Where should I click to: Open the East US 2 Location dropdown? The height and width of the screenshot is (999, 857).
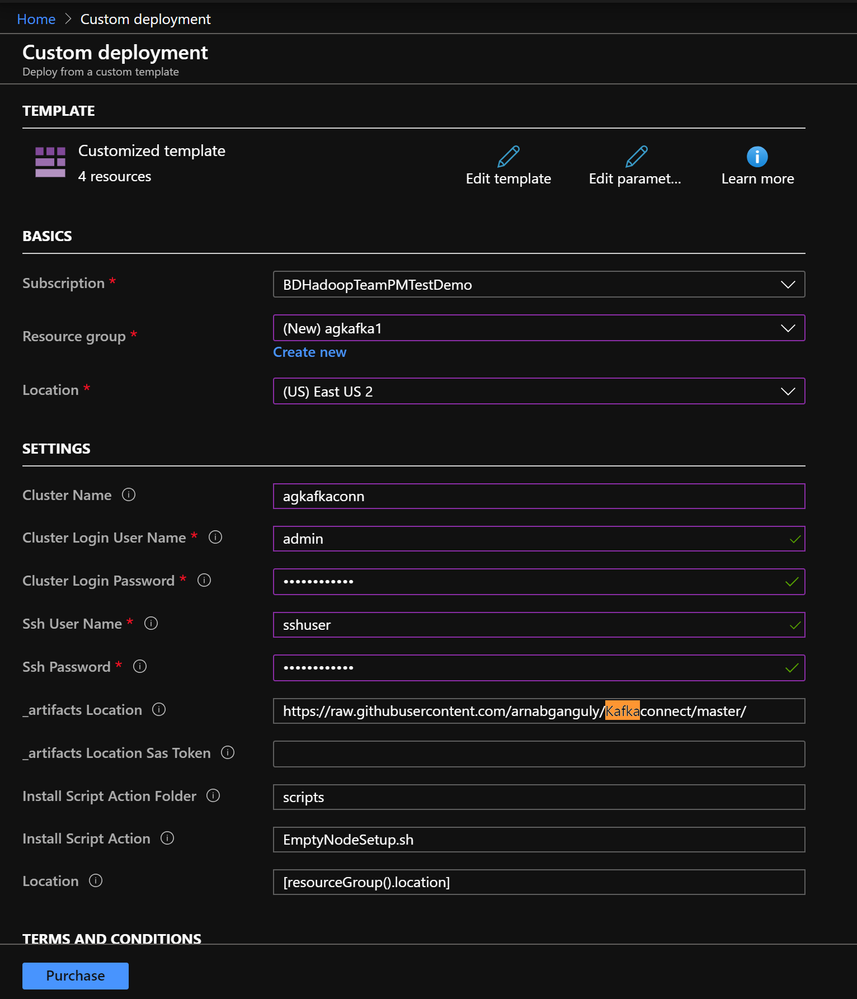pyautogui.click(x=539, y=391)
